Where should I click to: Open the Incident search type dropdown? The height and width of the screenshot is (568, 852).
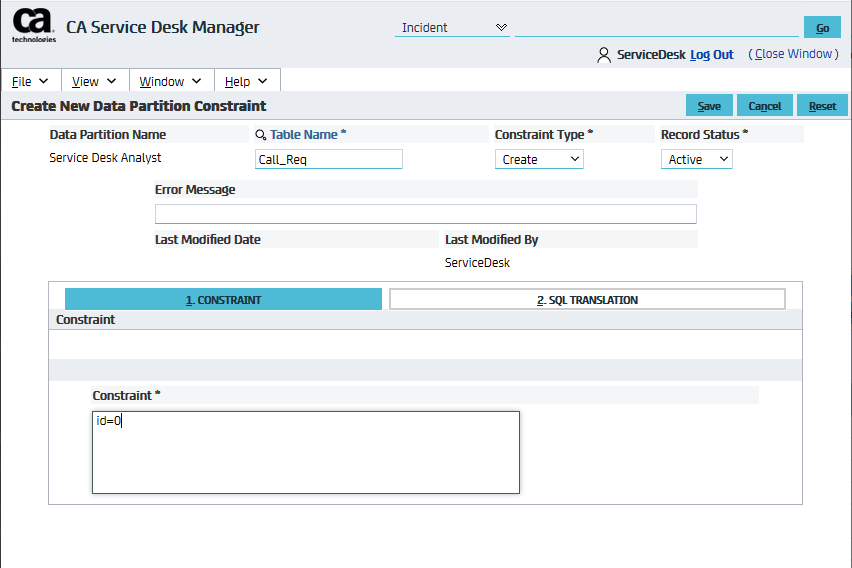pyautogui.click(x=452, y=28)
